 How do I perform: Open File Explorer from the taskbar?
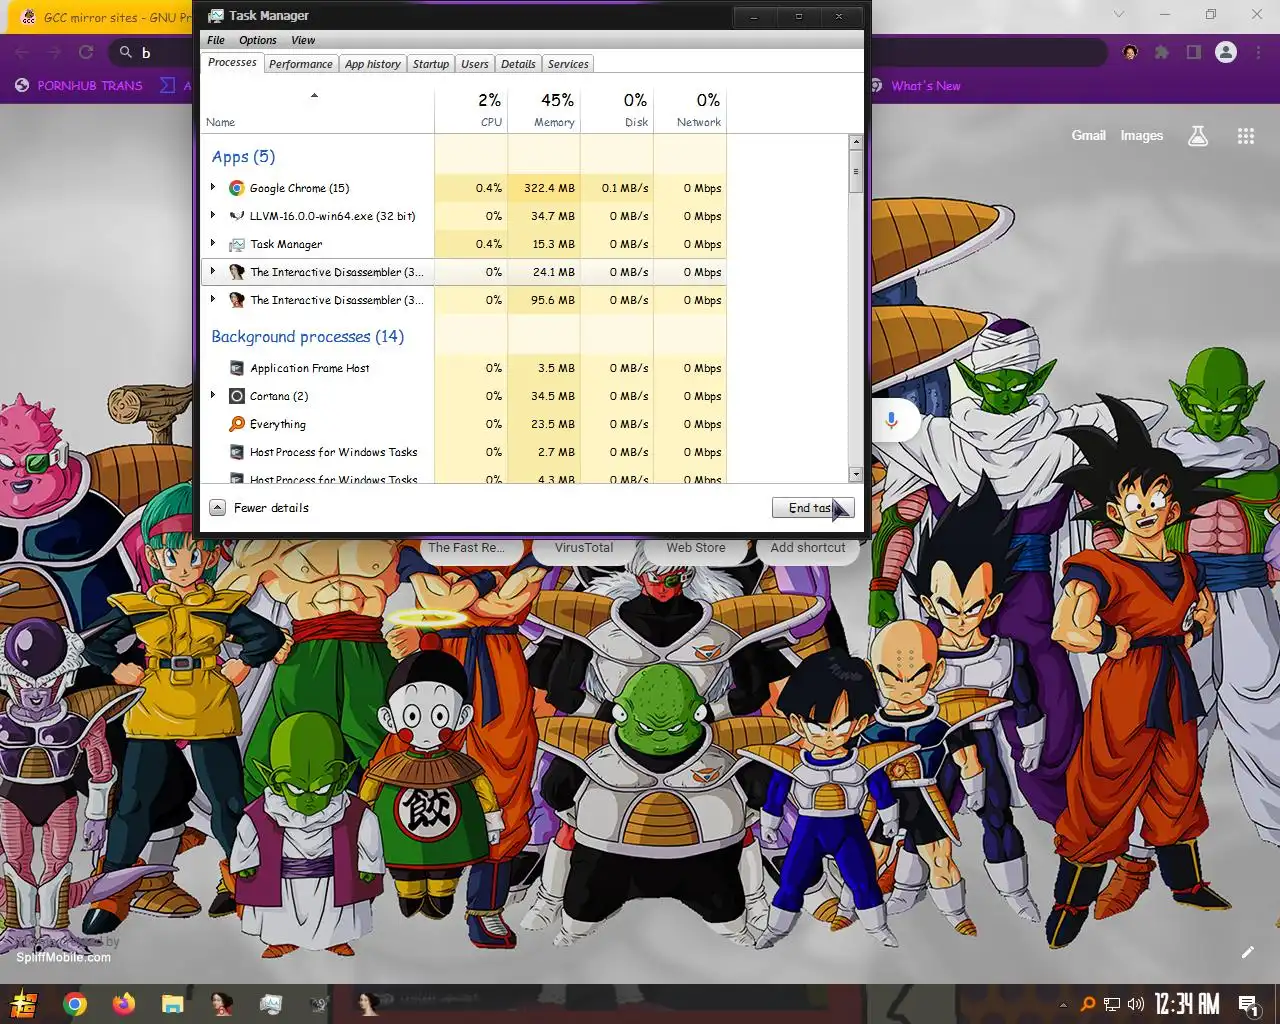click(173, 1004)
